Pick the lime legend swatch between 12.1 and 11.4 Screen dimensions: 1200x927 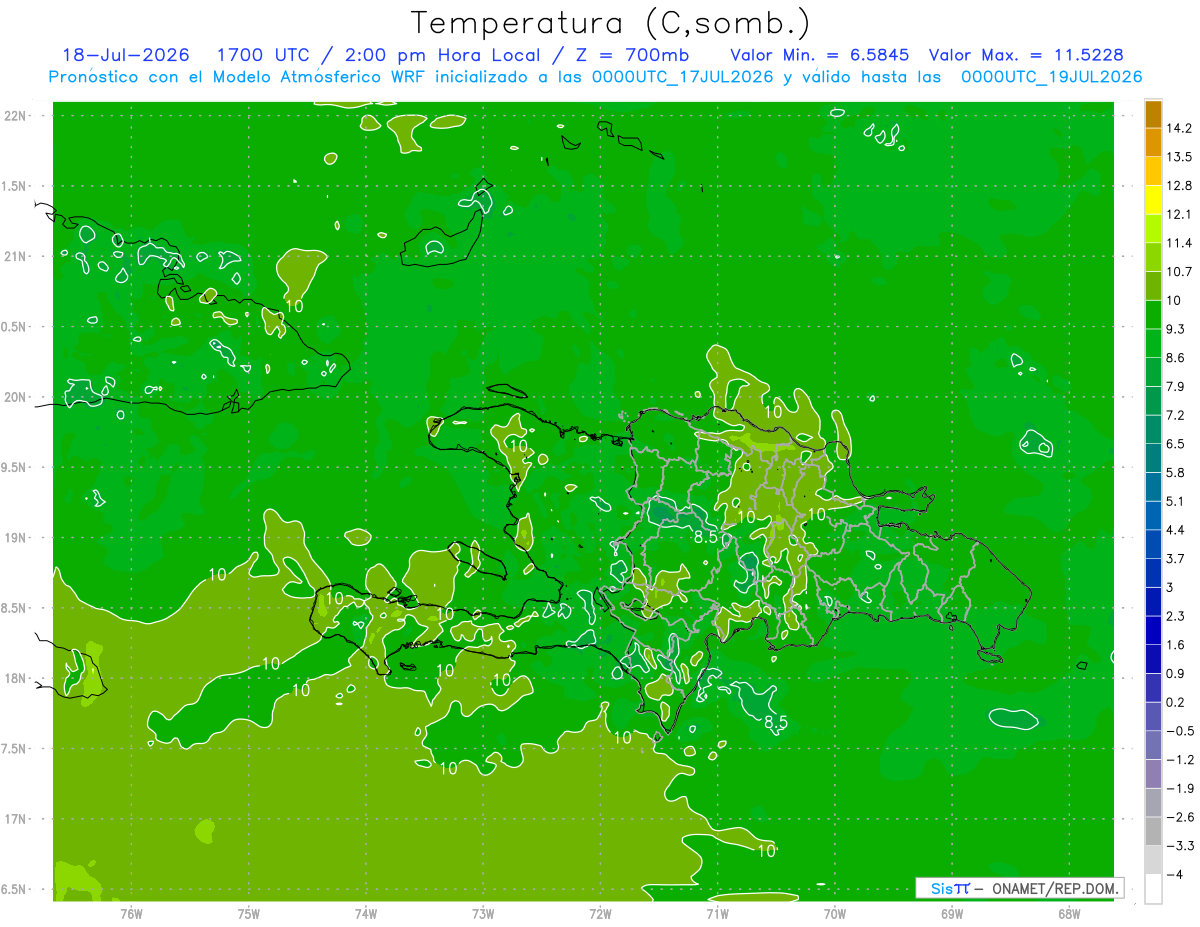pos(1153,228)
